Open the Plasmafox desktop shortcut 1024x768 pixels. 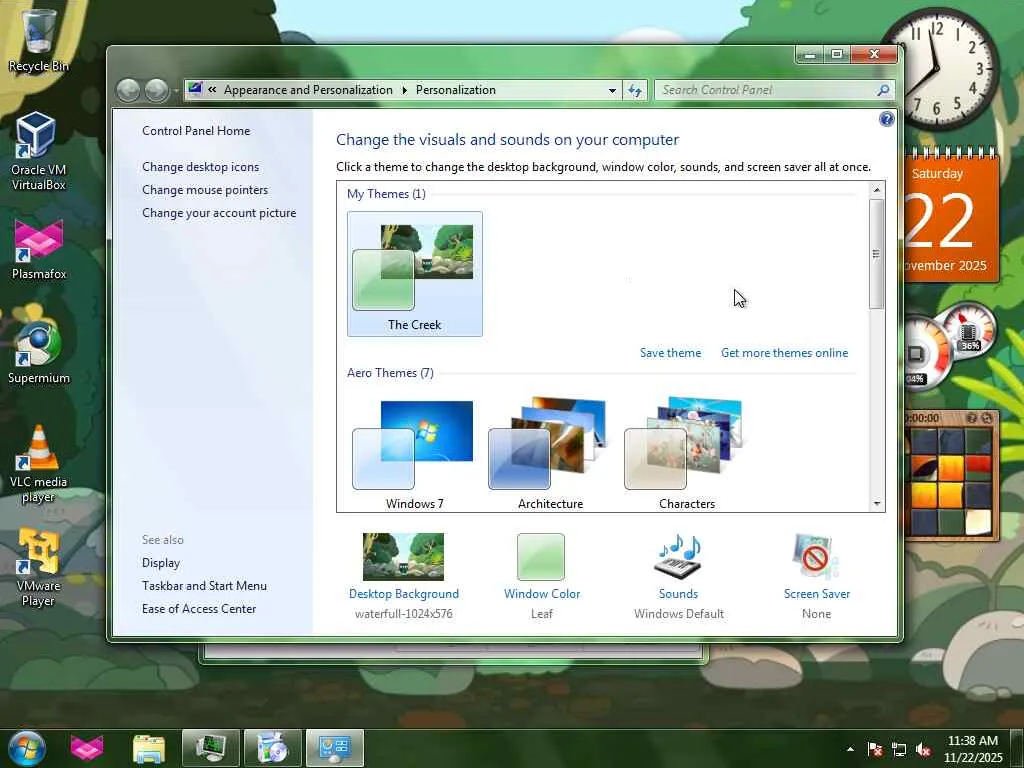click(39, 249)
